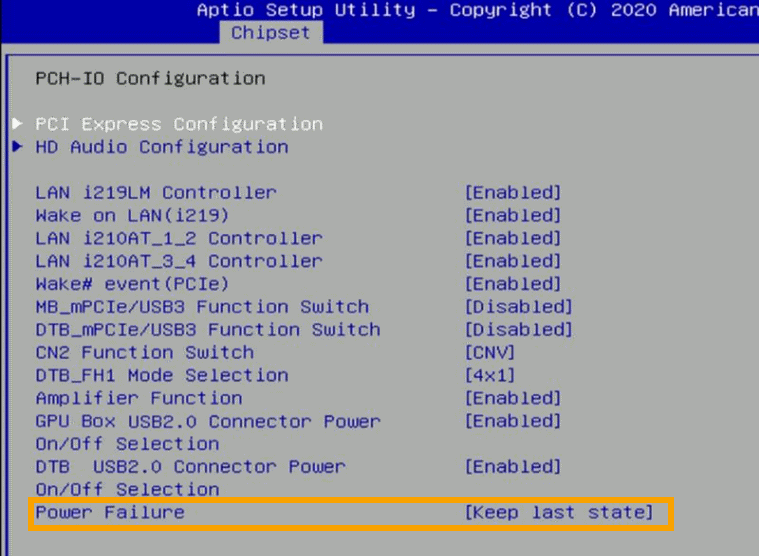Screen dimensions: 759x556
Task: Select the Chipset tab
Action: click(x=271, y=33)
